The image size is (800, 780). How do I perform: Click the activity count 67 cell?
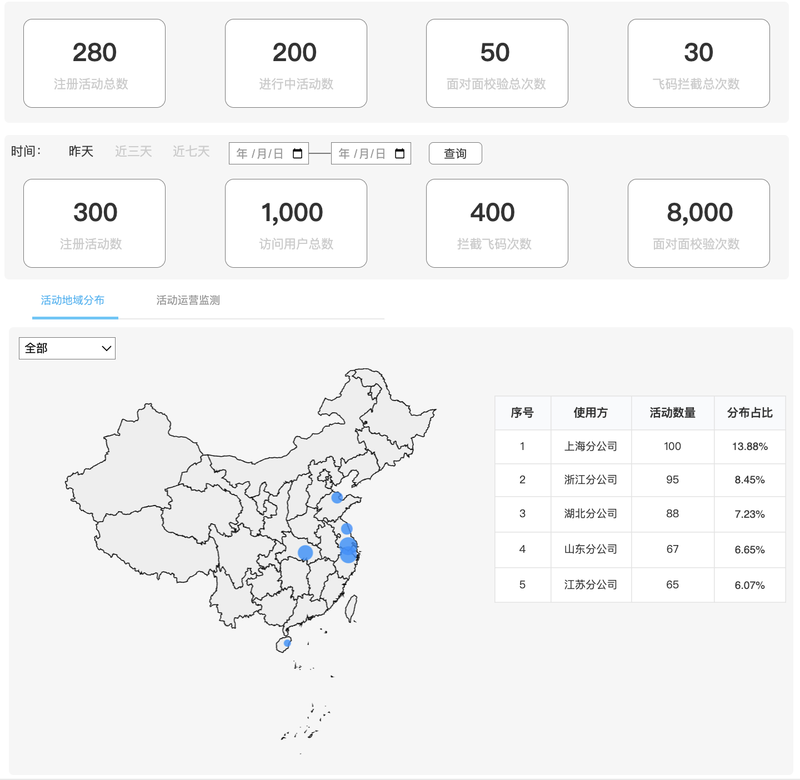point(672,549)
